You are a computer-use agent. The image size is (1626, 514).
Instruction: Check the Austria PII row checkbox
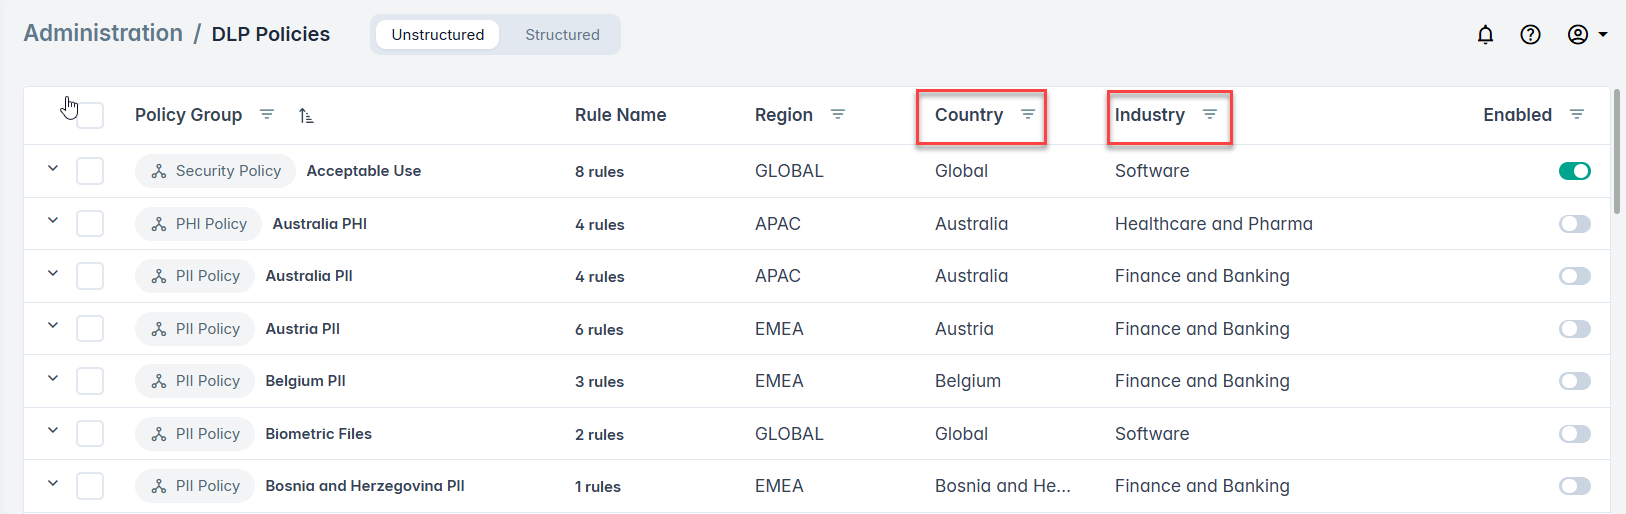click(x=90, y=329)
